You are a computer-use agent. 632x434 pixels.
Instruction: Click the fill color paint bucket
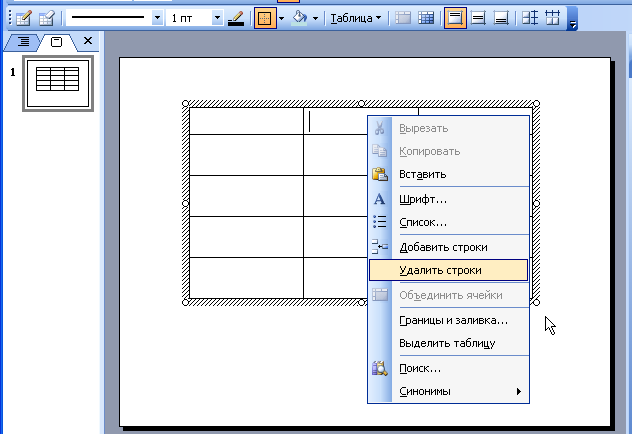(x=300, y=18)
